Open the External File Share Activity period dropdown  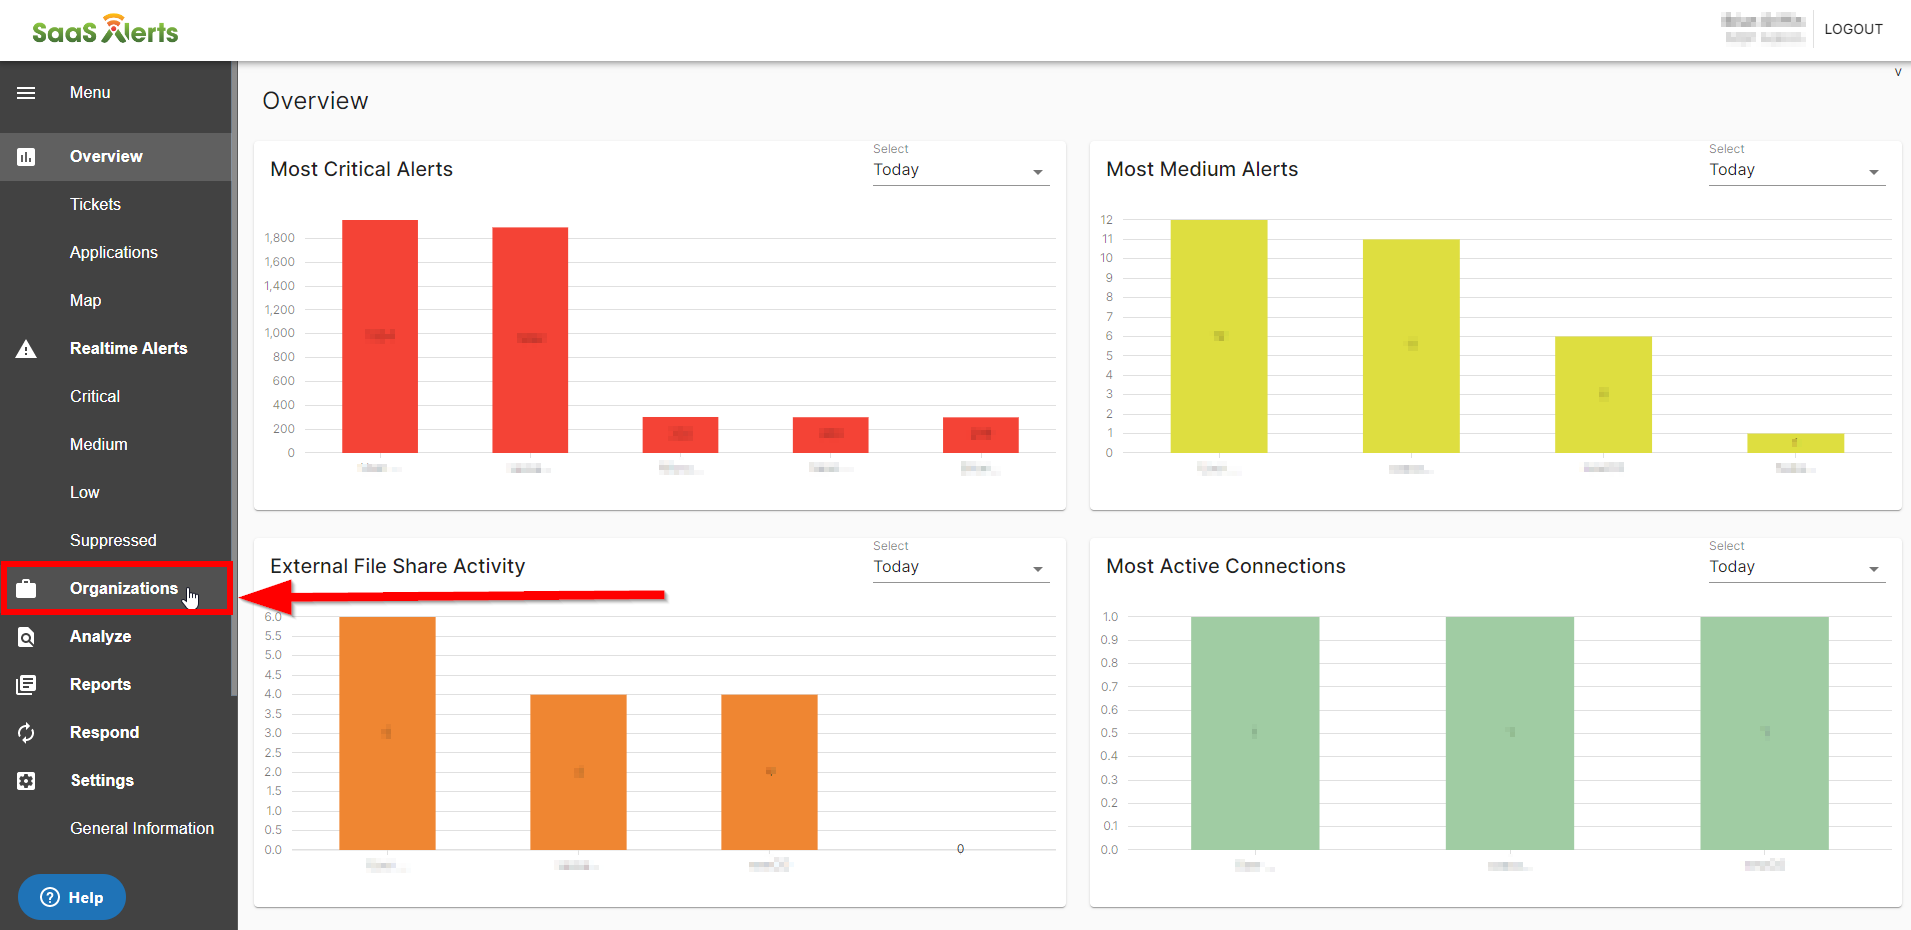(x=960, y=567)
